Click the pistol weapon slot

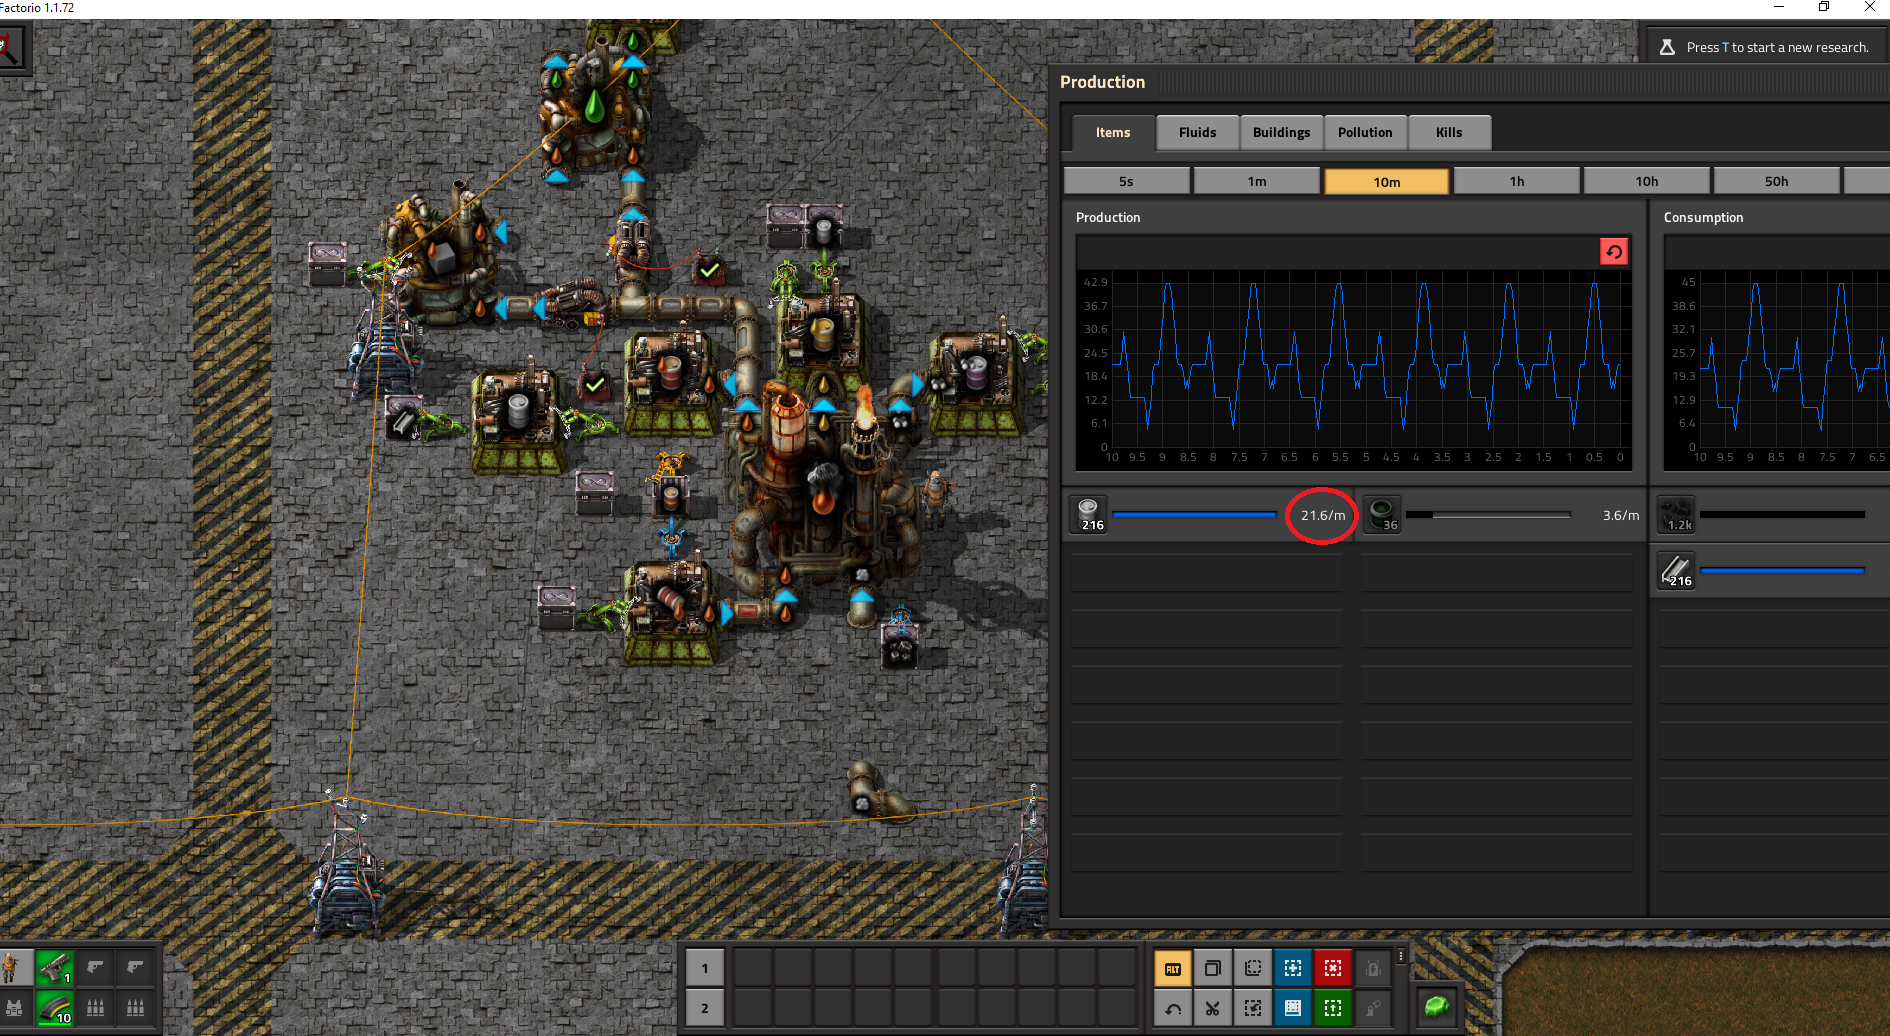tap(54, 967)
